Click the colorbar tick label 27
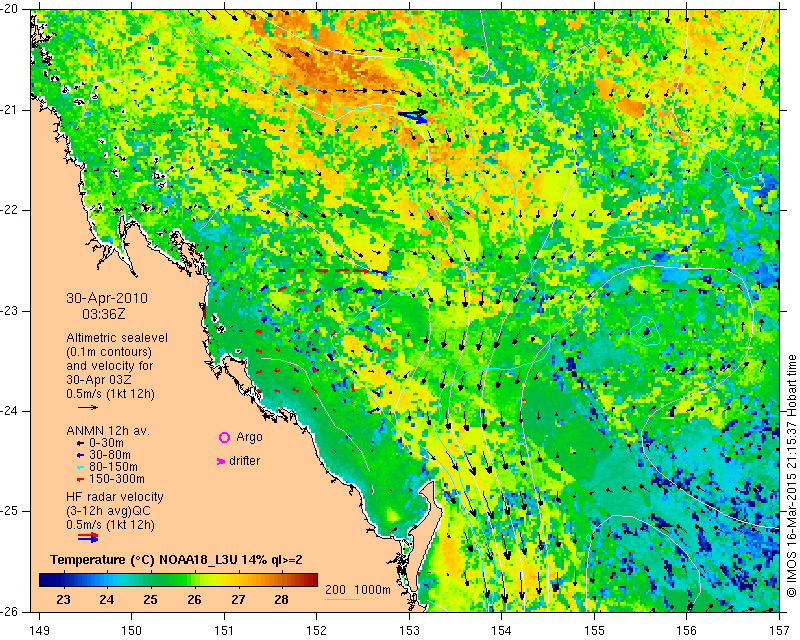Image resolution: width=800 pixels, height=640 pixels. (x=238, y=600)
